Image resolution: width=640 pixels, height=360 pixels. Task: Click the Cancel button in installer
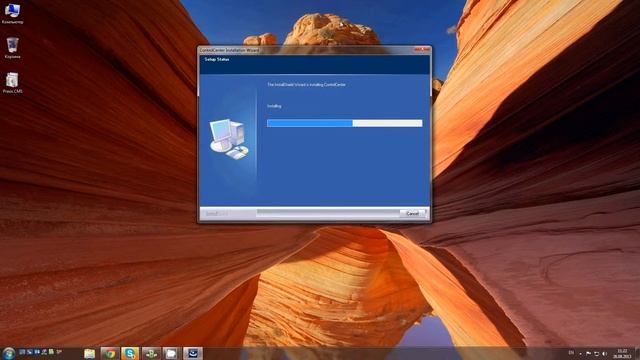(412, 213)
